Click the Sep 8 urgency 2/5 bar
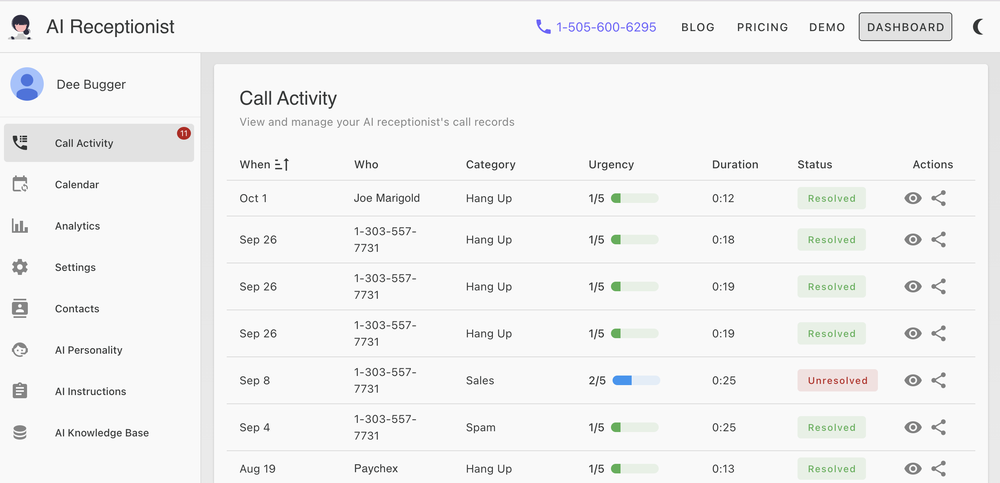 click(x=635, y=380)
